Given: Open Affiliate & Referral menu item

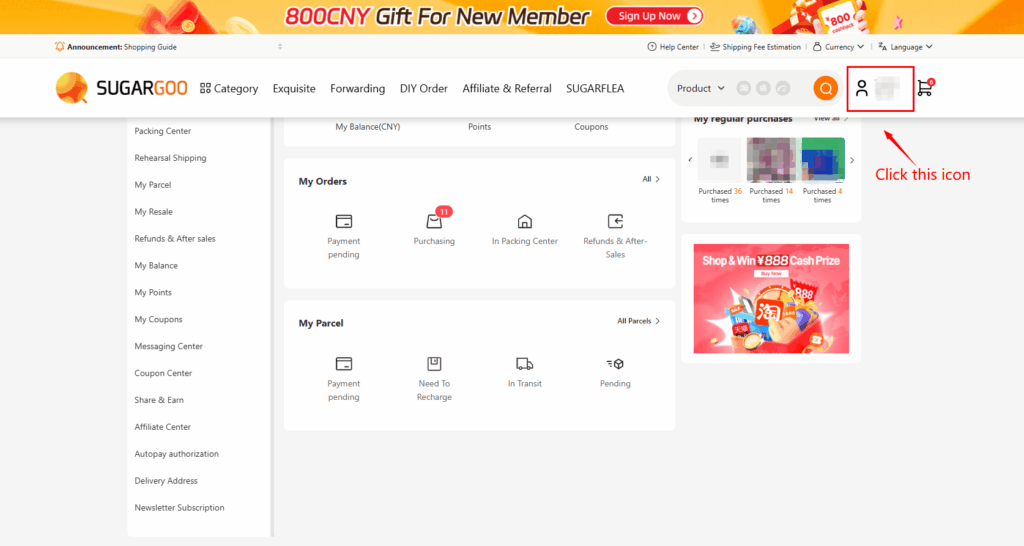Looking at the screenshot, I should (507, 88).
